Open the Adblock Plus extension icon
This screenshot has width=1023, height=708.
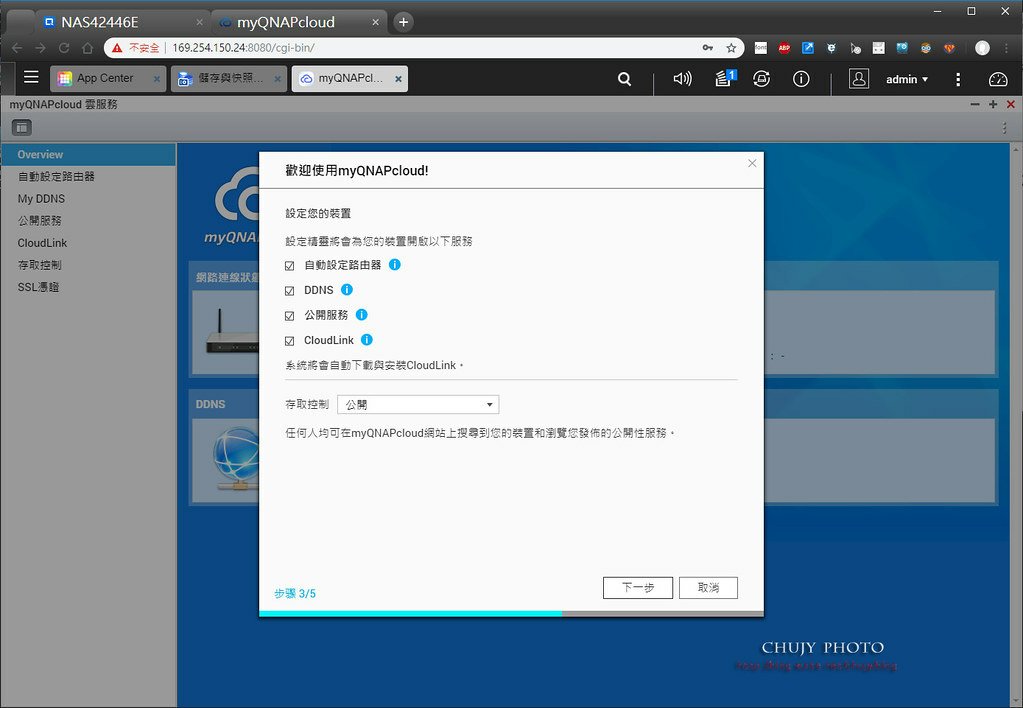[784, 48]
